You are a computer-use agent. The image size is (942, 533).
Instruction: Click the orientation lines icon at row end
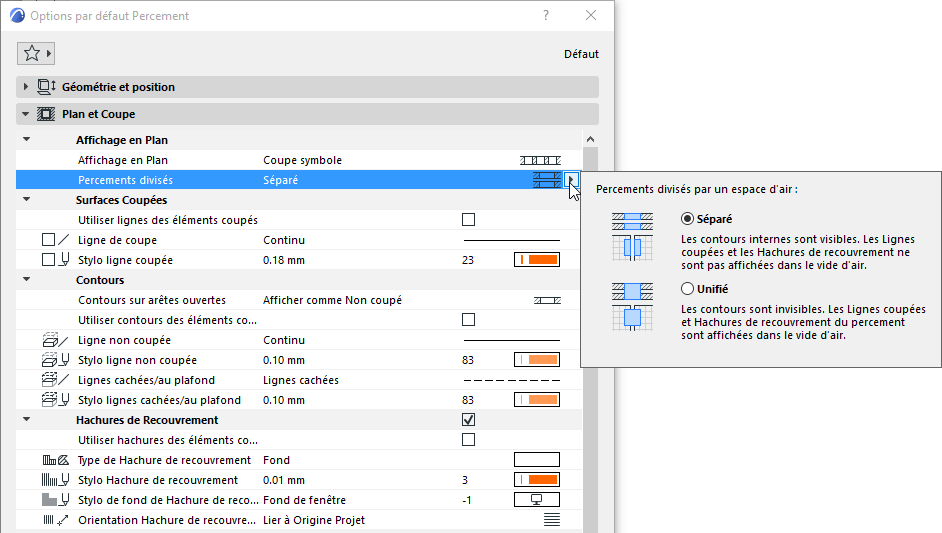tap(552, 520)
